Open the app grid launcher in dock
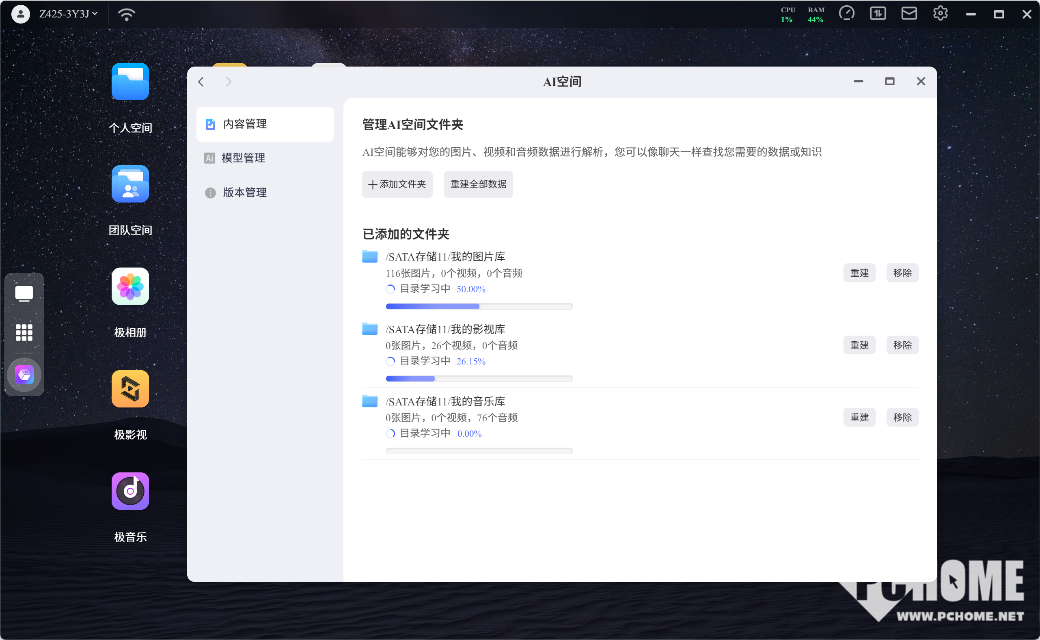This screenshot has height=640, width=1040. coord(24,333)
